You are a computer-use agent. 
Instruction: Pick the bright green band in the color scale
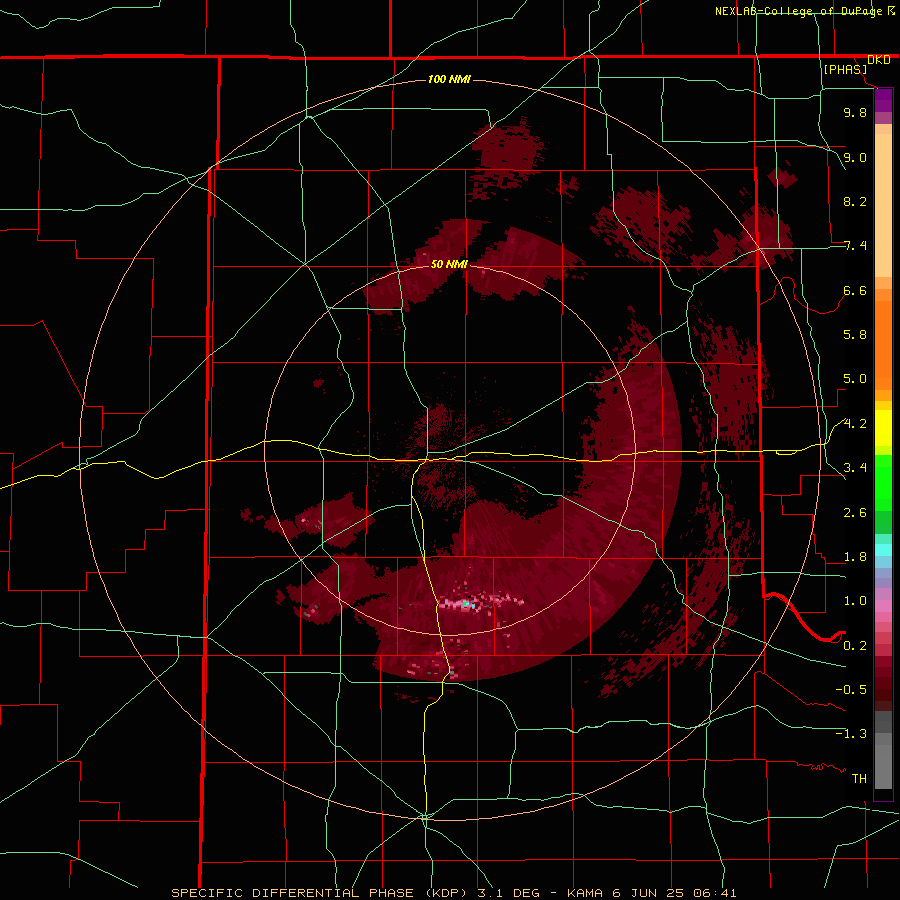pyautogui.click(x=883, y=482)
